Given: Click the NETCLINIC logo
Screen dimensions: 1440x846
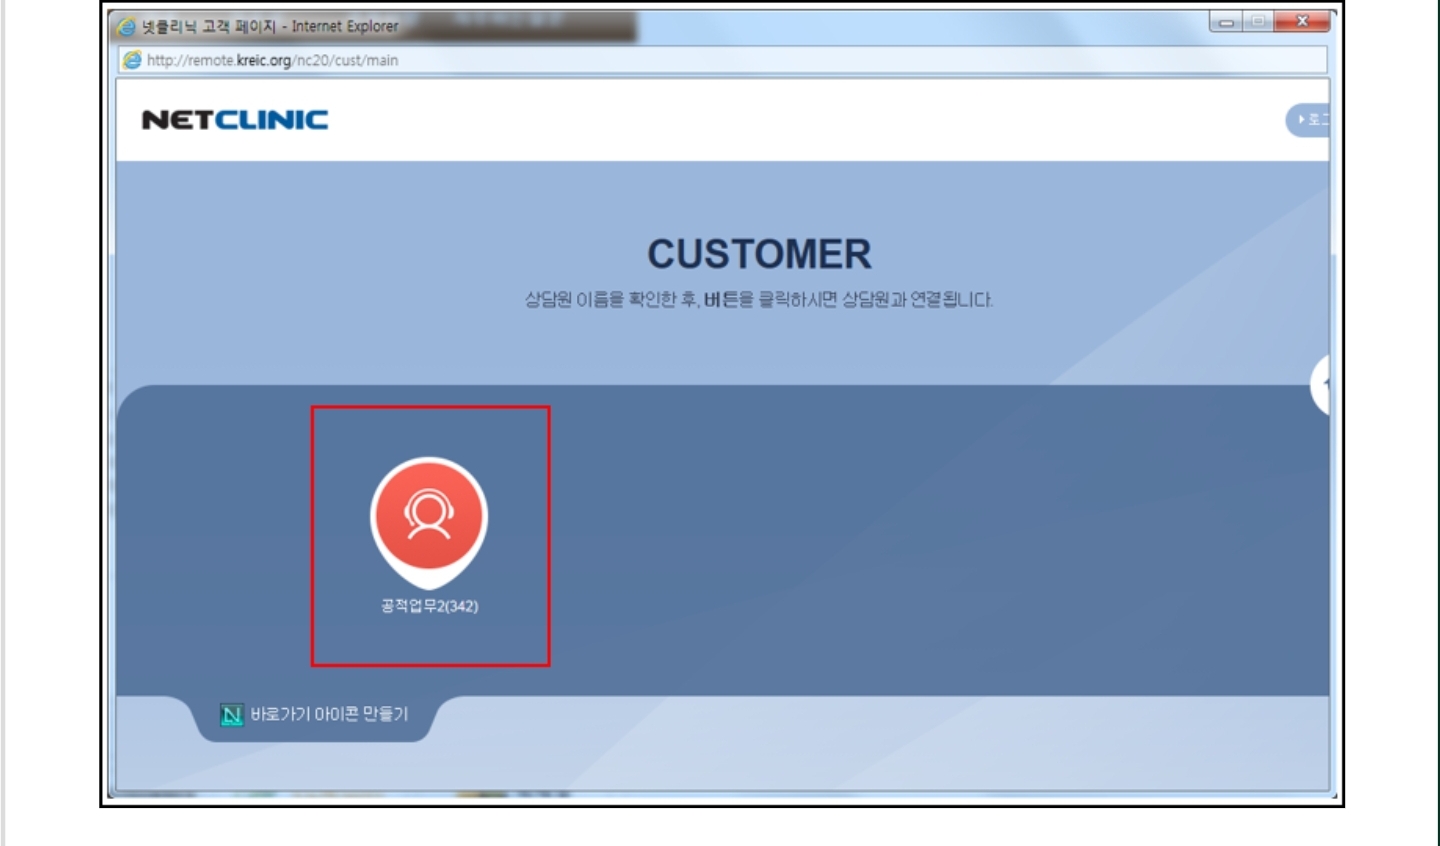Looking at the screenshot, I should 235,120.
